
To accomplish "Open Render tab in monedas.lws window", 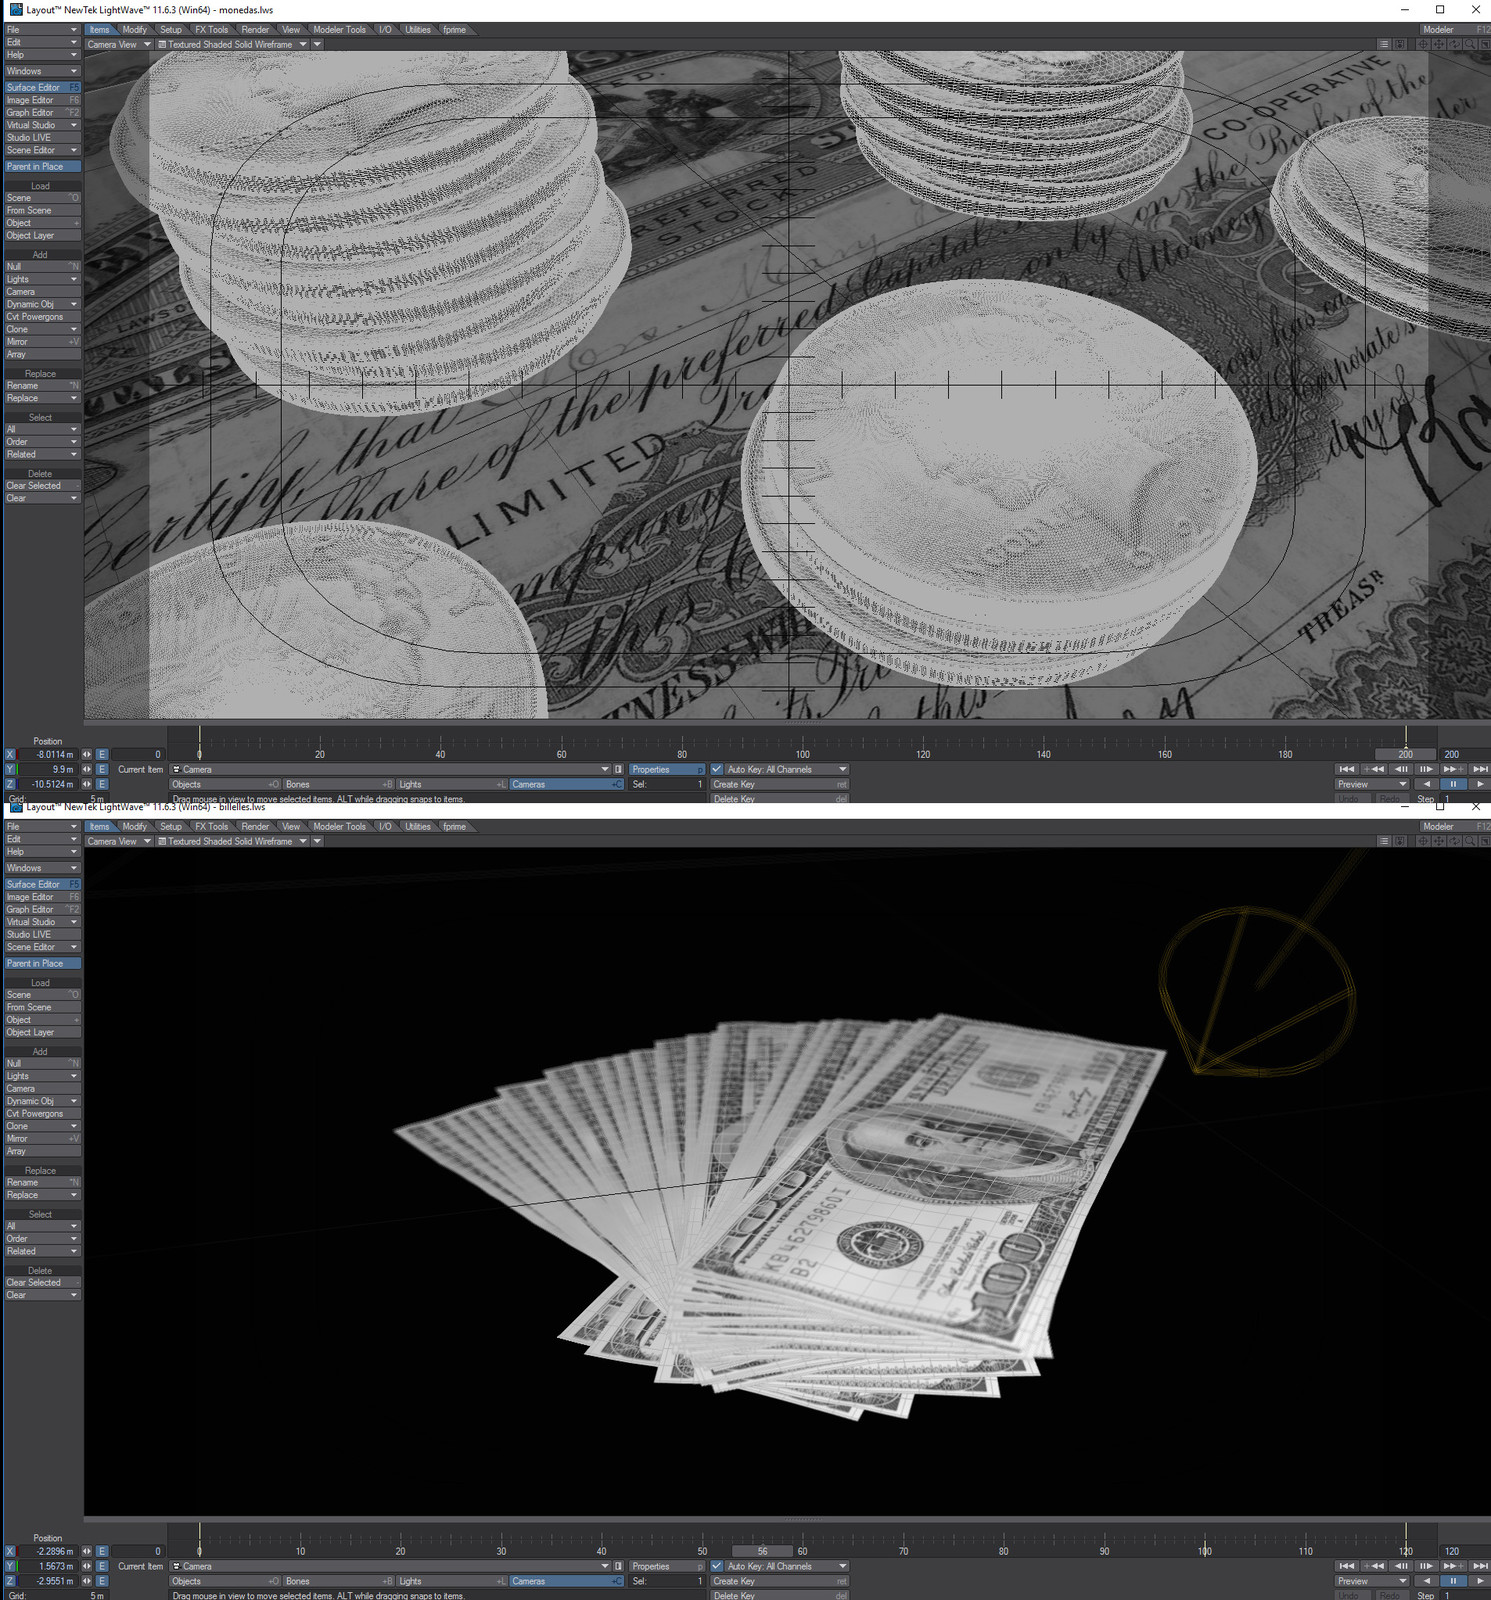I will 255,30.
